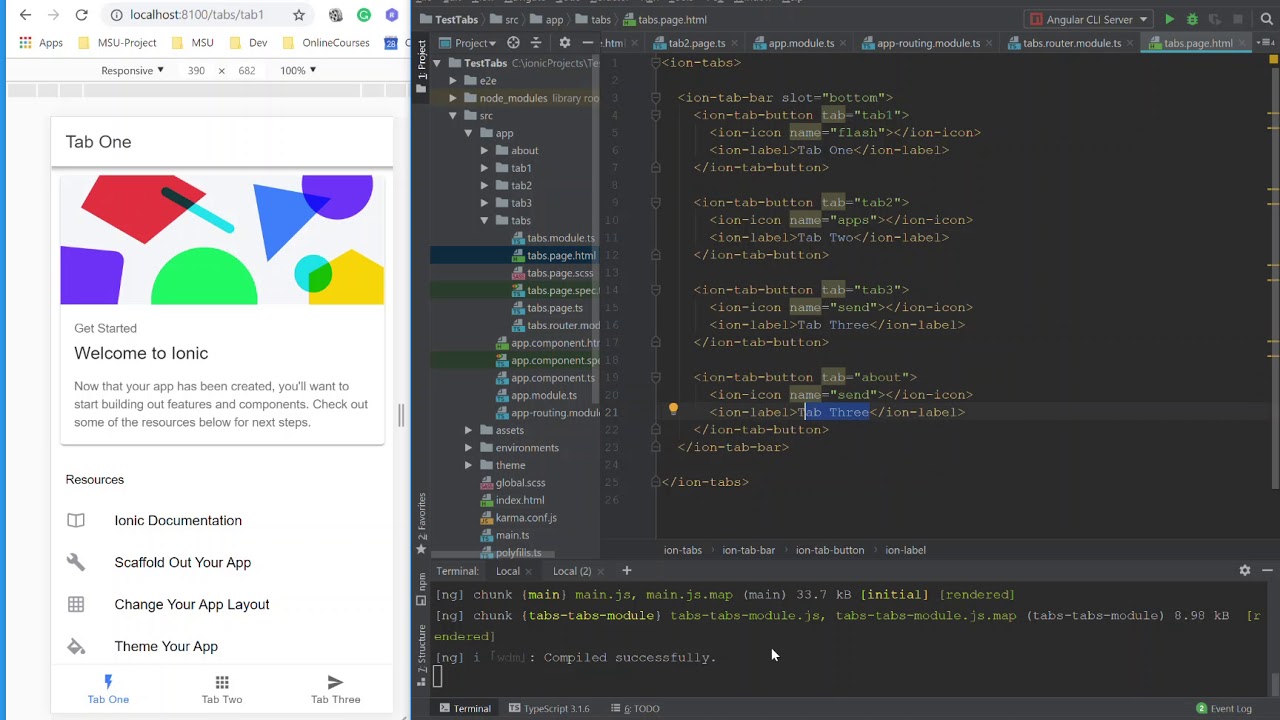Open Project panel settings gear

point(564,43)
